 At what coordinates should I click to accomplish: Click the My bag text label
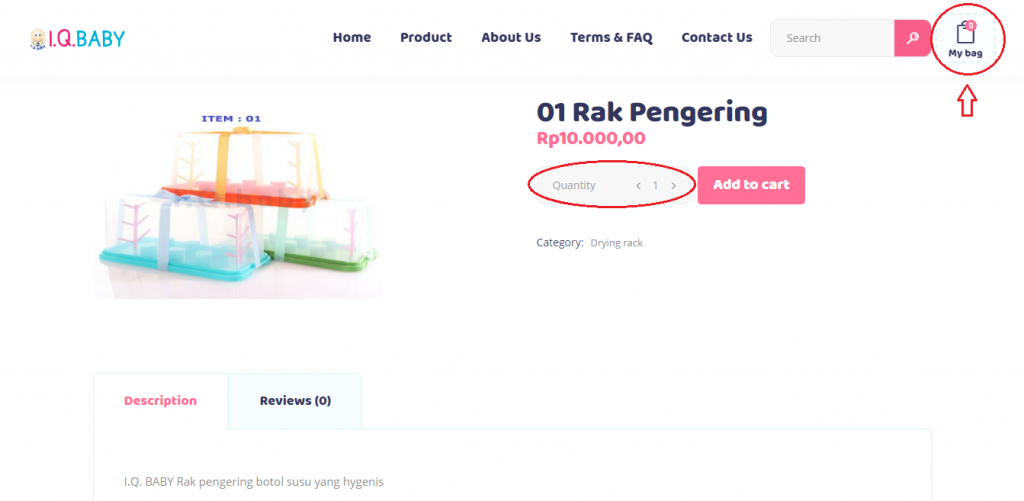[965, 53]
